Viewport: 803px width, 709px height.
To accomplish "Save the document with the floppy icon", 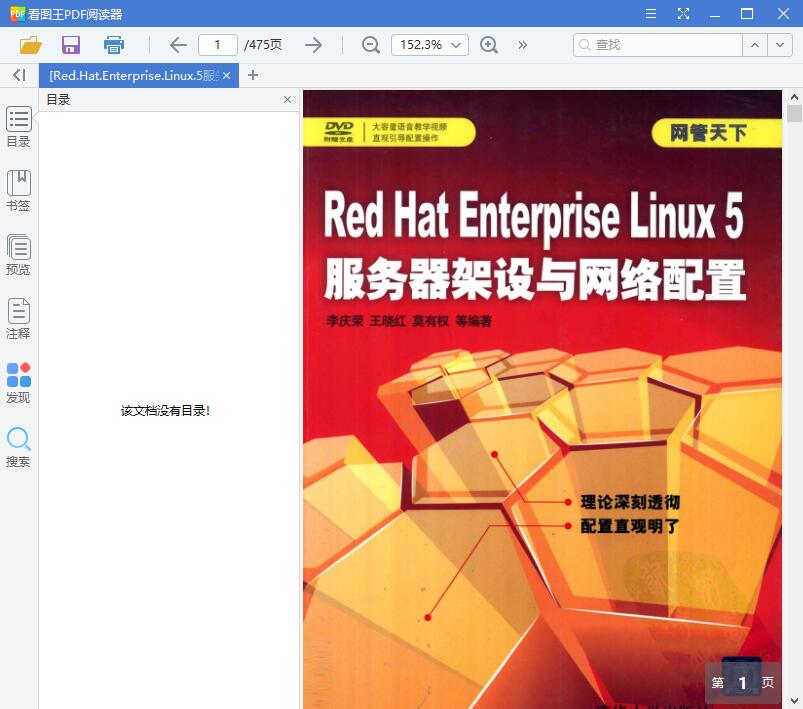I will click(71, 45).
